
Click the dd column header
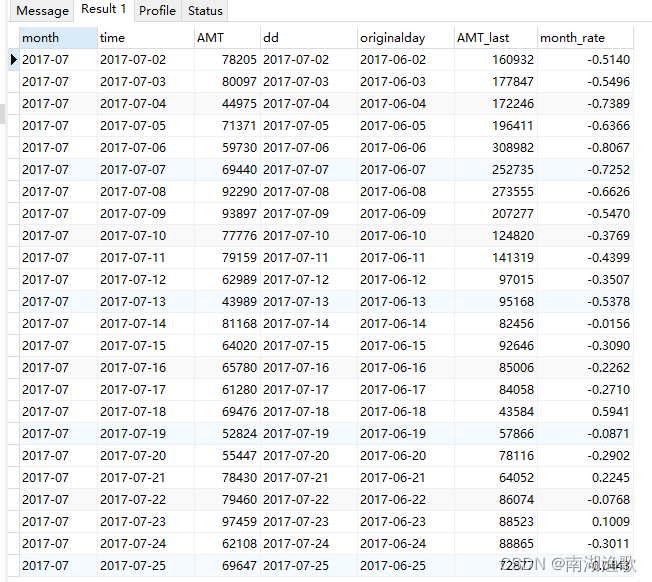click(307, 38)
